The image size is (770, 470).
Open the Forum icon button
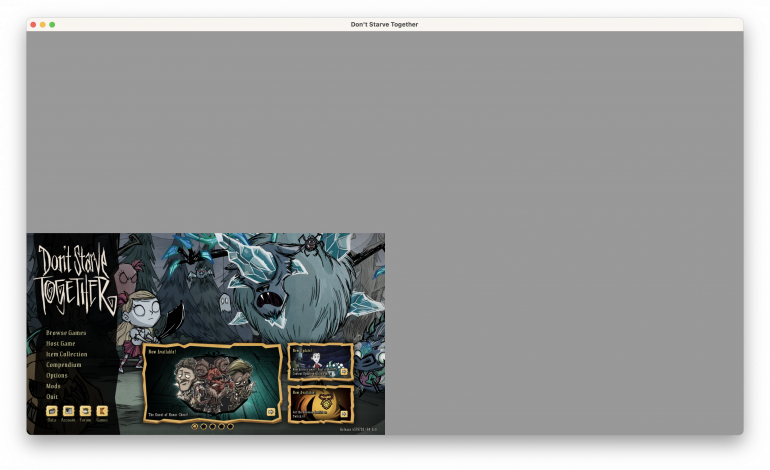point(85,411)
